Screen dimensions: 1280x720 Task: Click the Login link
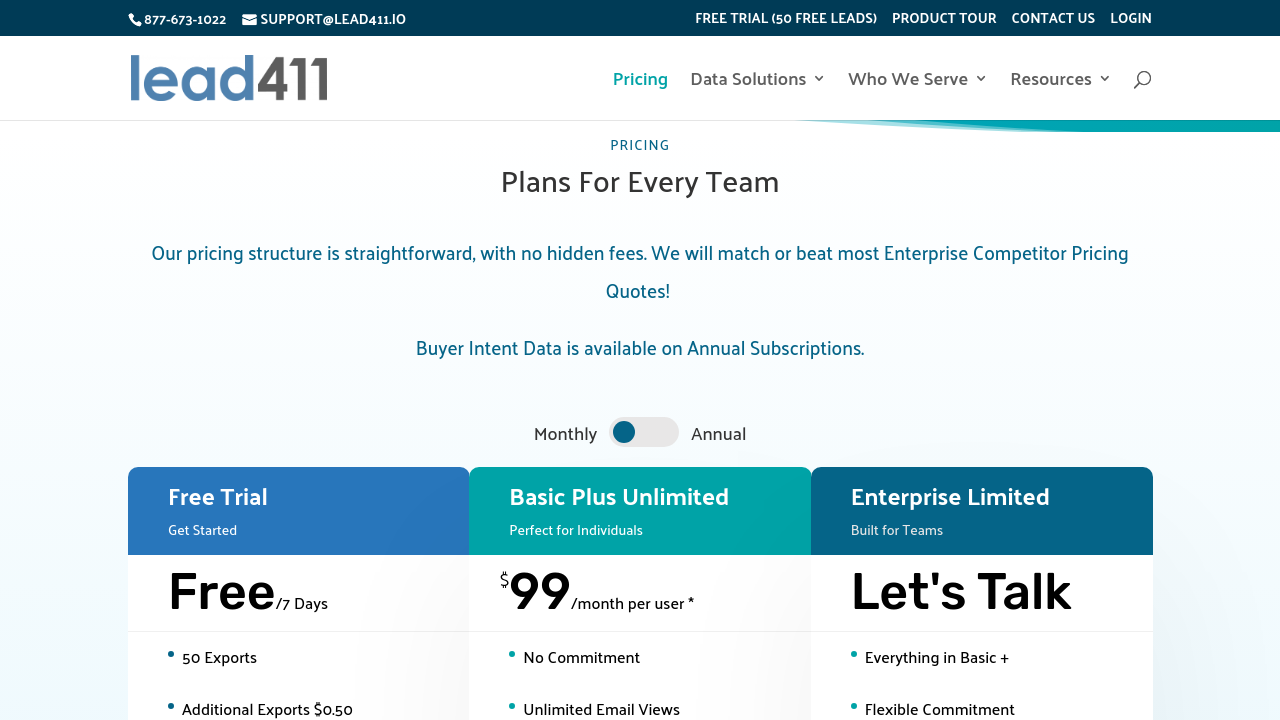point(1131,18)
